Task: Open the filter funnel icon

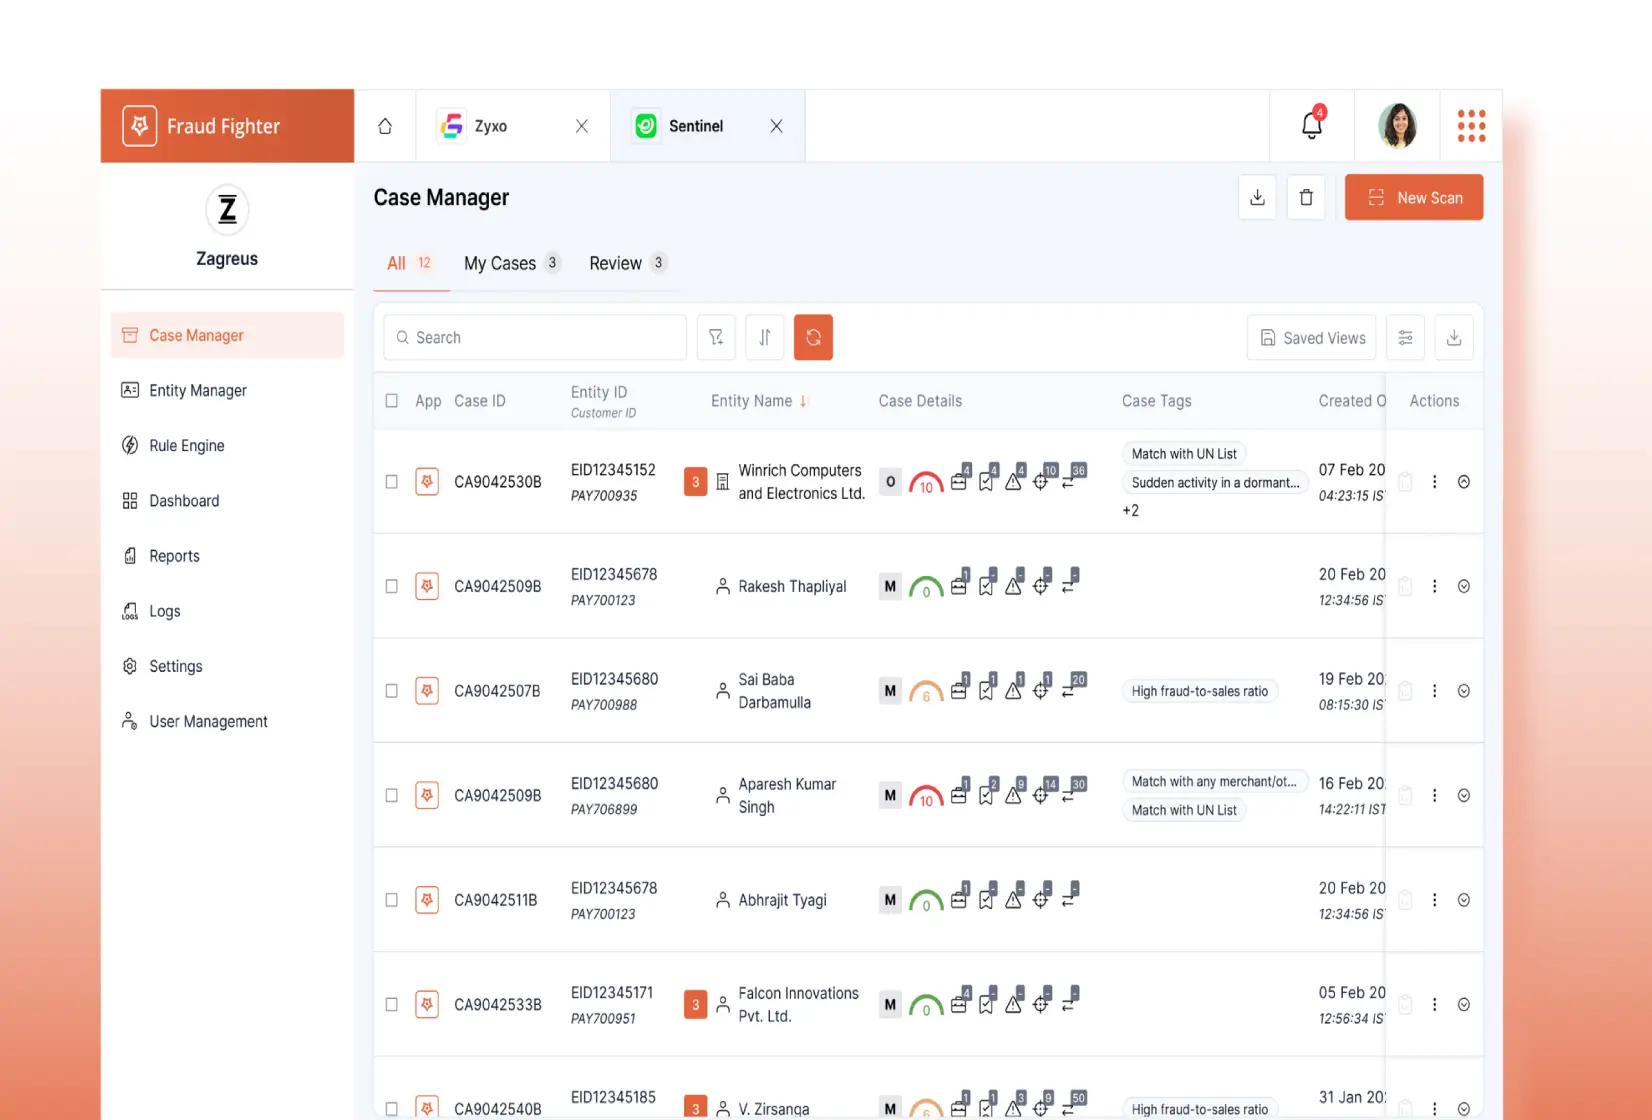Action: (x=716, y=337)
